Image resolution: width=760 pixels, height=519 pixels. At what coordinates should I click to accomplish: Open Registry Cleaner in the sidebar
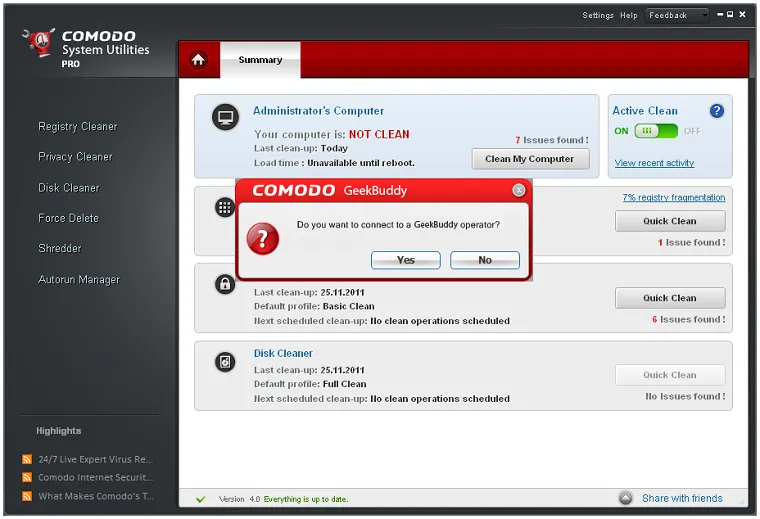point(78,126)
